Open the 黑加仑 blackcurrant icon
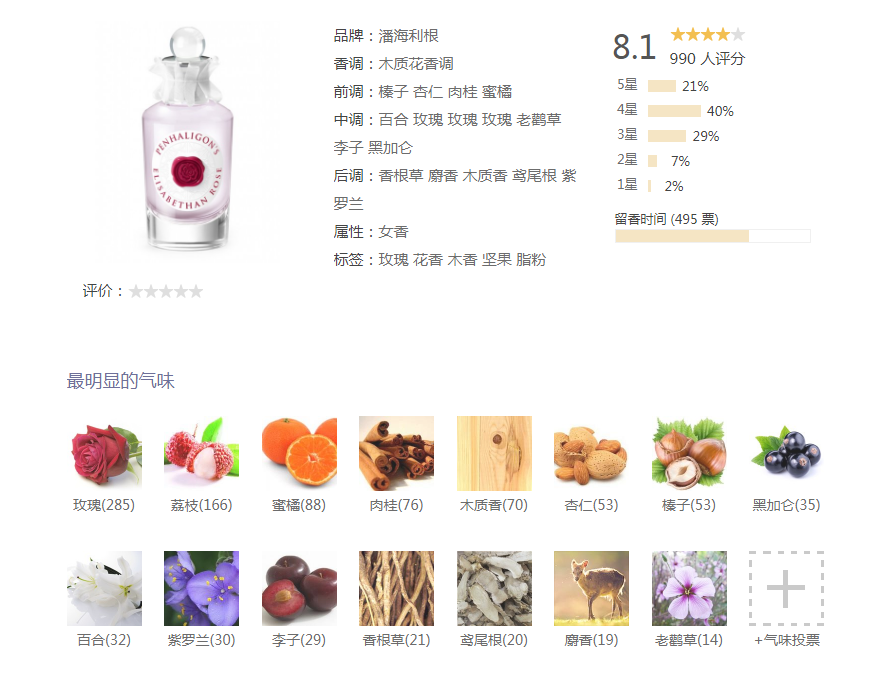Screen dimensions: 885x673 (786, 453)
